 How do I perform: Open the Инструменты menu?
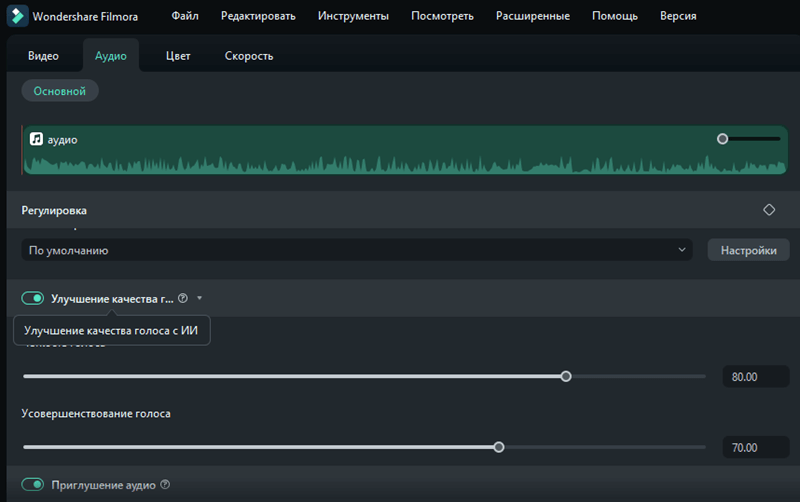[352, 16]
